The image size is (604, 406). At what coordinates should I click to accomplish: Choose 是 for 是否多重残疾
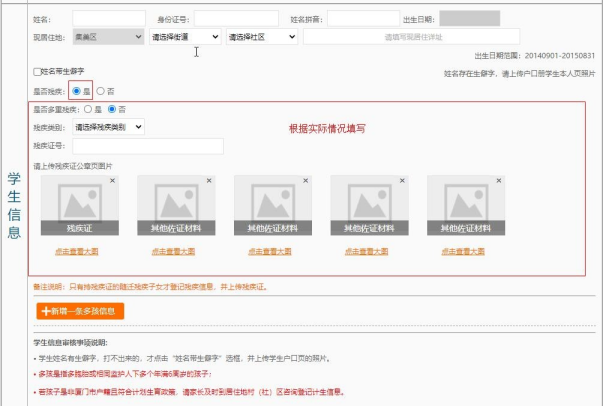(87, 109)
